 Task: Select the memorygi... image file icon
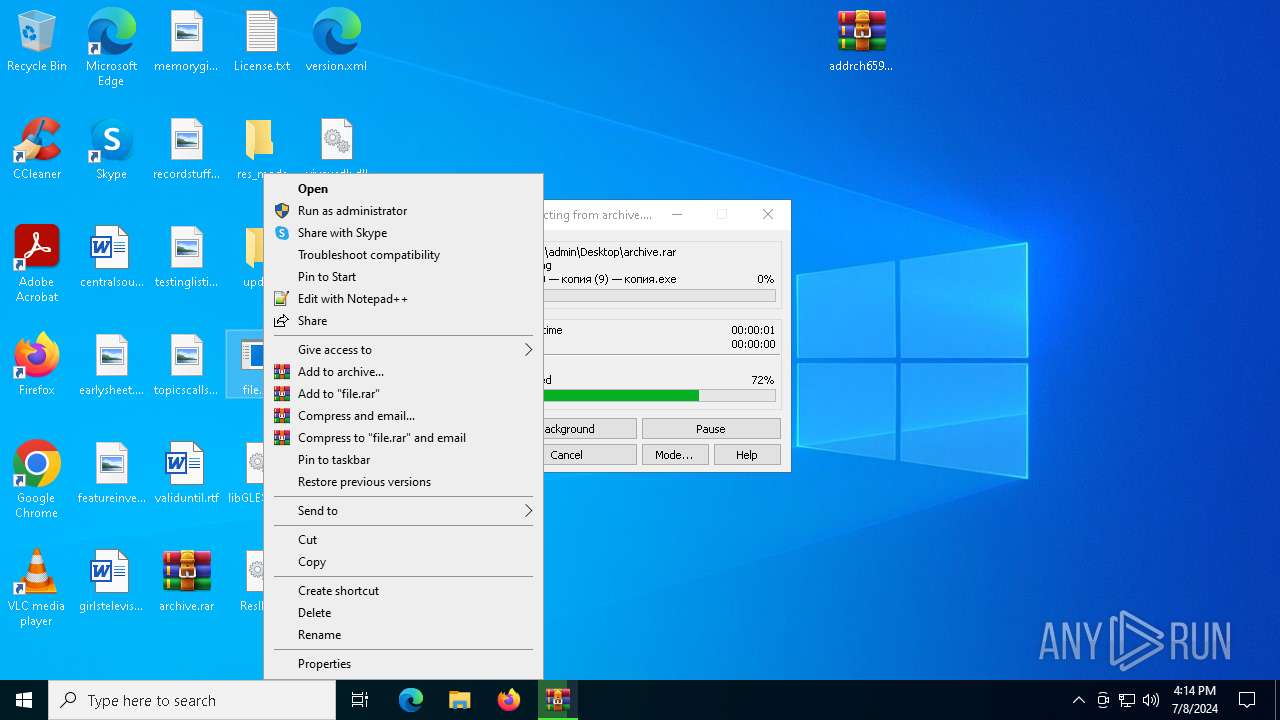coord(186,42)
